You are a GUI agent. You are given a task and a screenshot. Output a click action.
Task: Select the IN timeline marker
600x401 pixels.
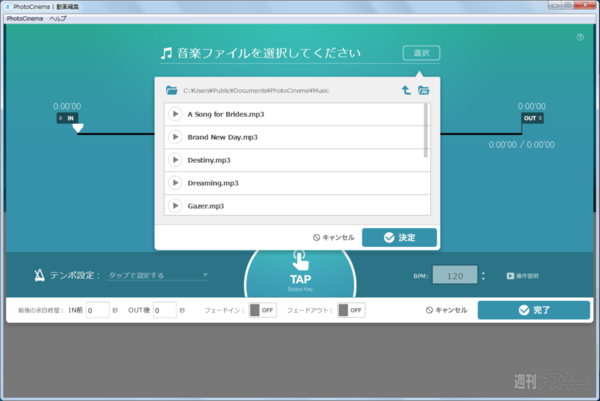[67, 118]
